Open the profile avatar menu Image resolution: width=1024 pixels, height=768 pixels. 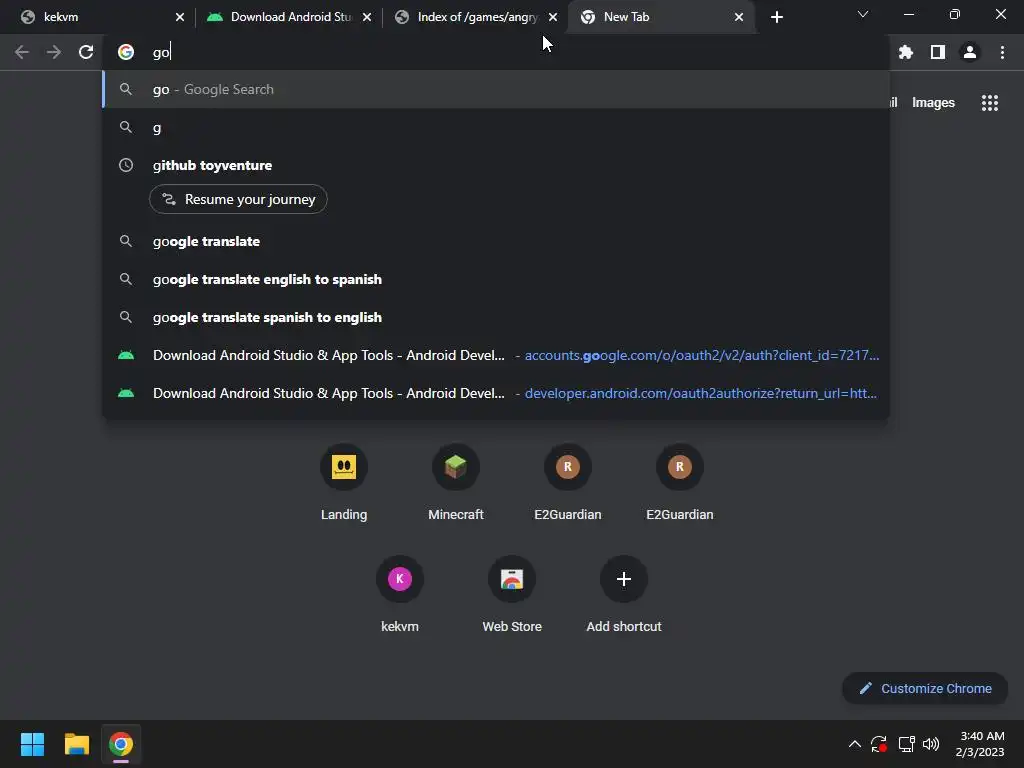(x=970, y=52)
